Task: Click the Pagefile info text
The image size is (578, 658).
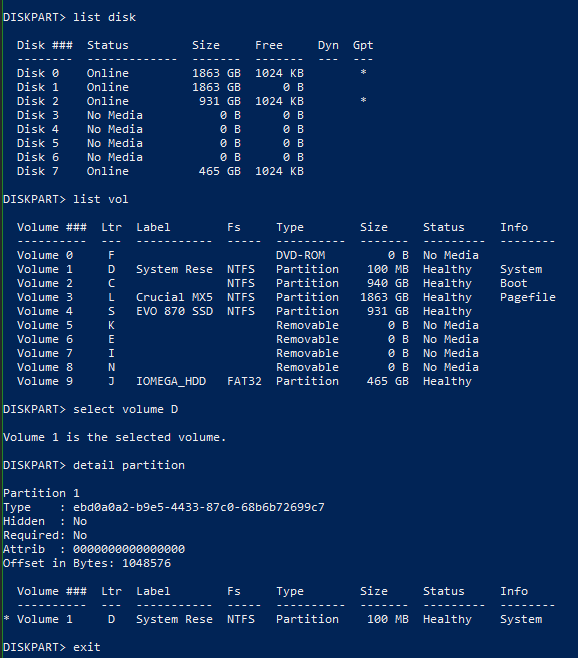Action: [528, 297]
